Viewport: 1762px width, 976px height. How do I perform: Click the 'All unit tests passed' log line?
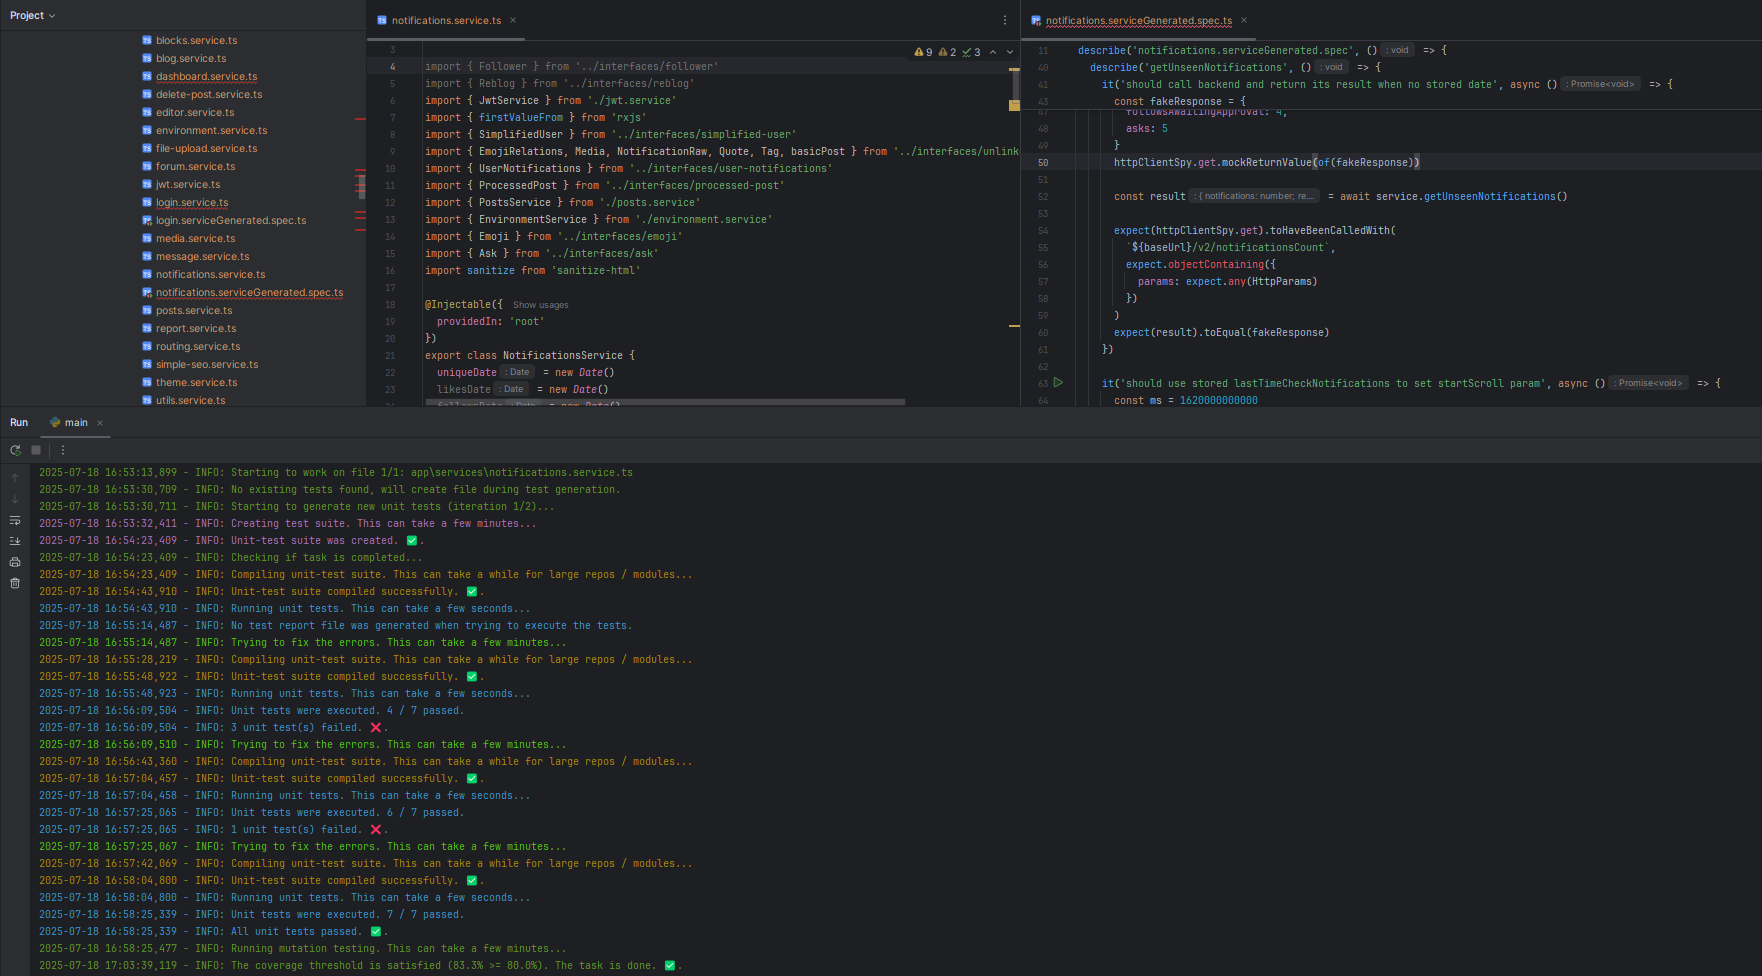tap(211, 931)
